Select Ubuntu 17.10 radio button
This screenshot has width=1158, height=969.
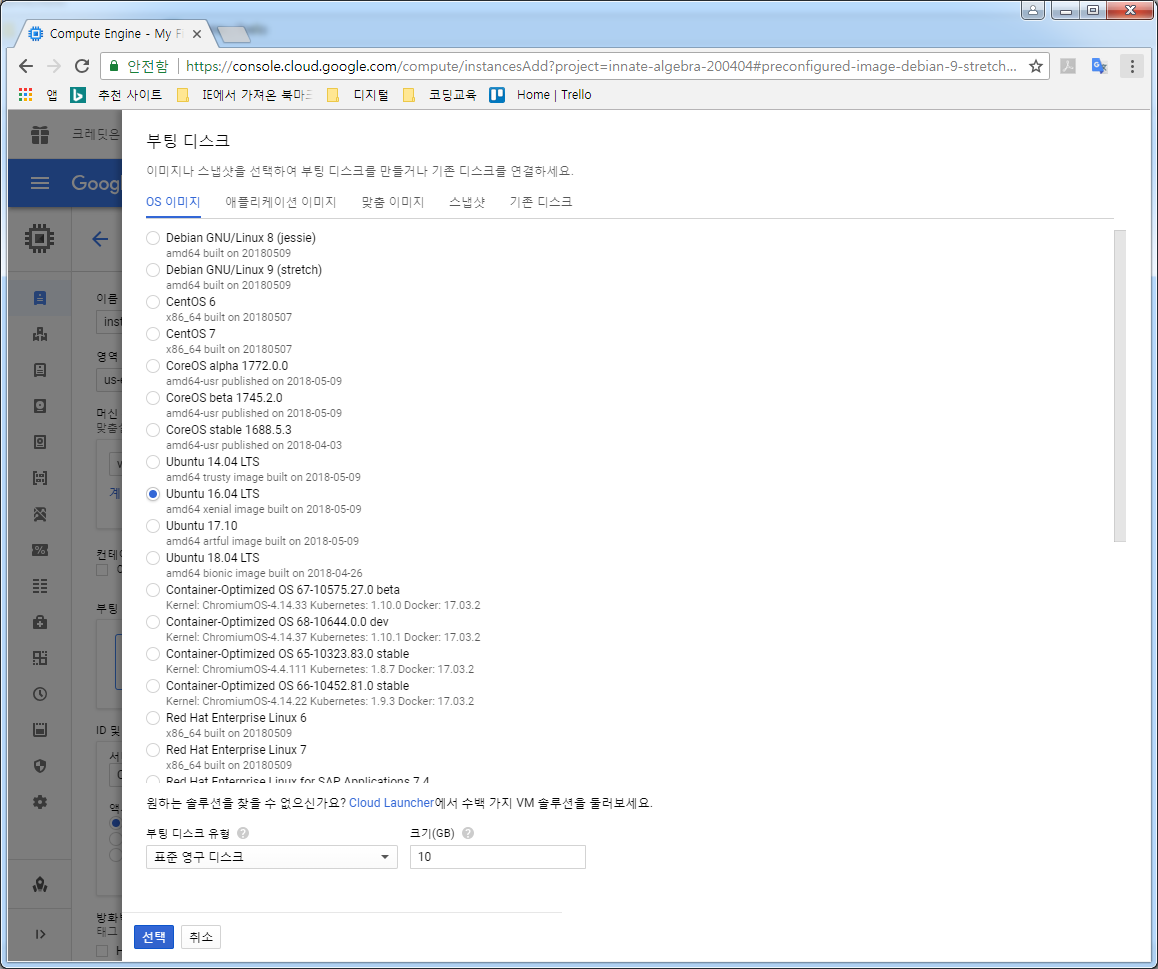pyautogui.click(x=153, y=526)
